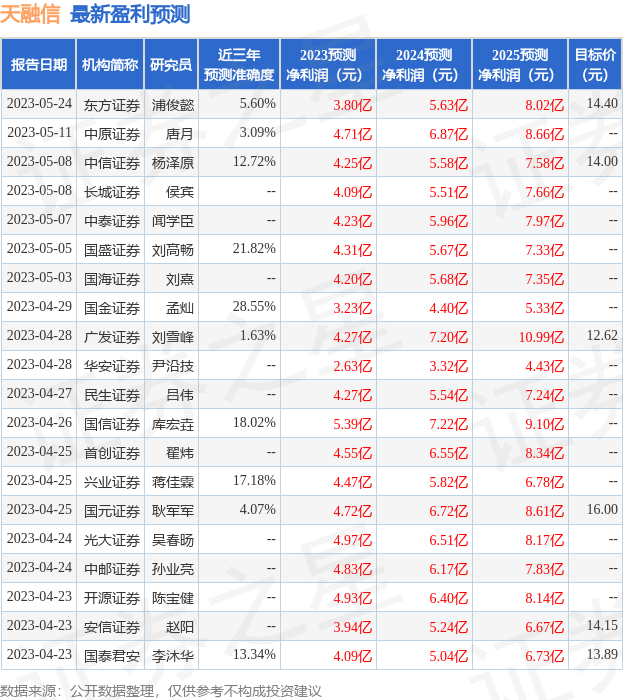
Task: Select the 机构简称 column header
Action: (x=110, y=65)
